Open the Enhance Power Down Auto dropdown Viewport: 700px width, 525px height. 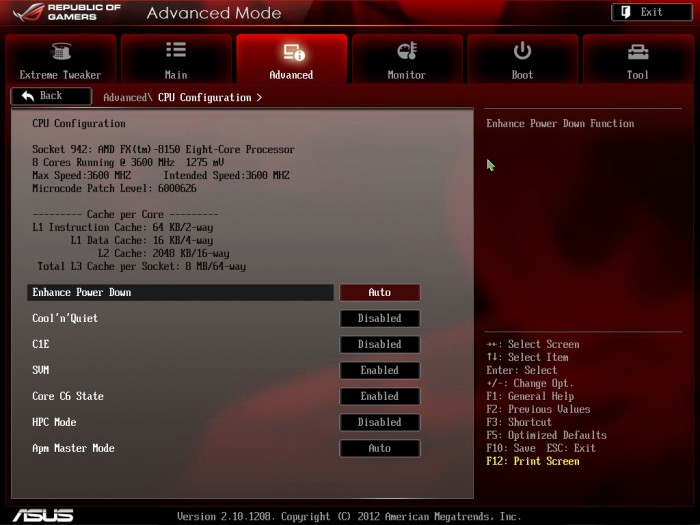point(379,292)
